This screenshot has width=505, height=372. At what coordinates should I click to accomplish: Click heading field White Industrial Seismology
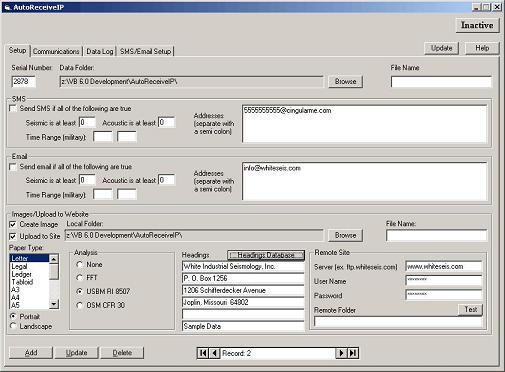tap(243, 266)
